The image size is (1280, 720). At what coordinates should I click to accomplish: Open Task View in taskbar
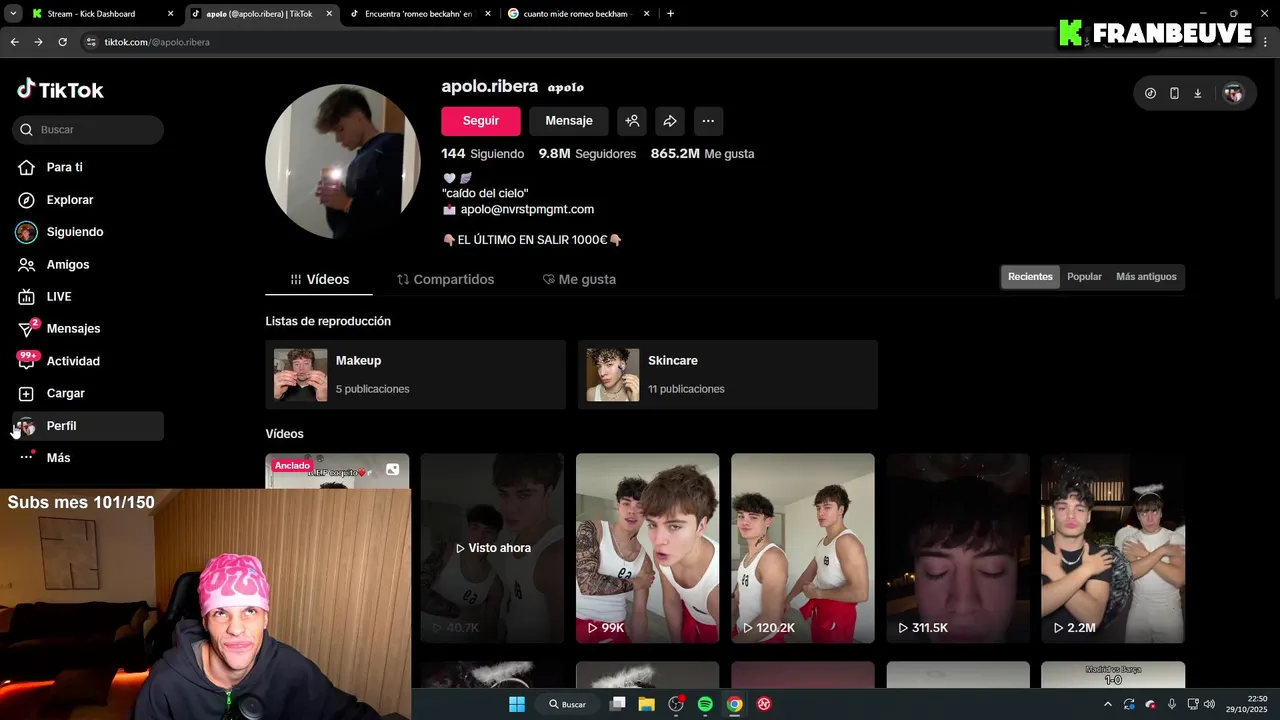click(618, 704)
